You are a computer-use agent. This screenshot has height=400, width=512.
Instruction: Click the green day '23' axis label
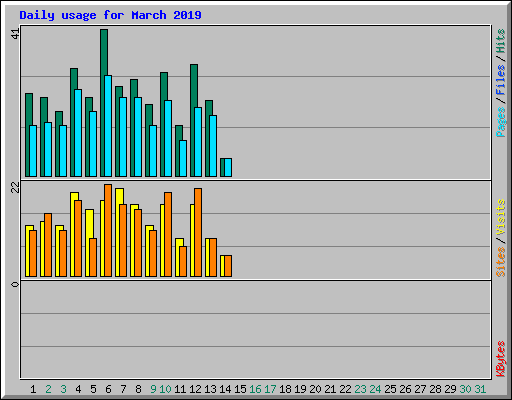coord(360,389)
